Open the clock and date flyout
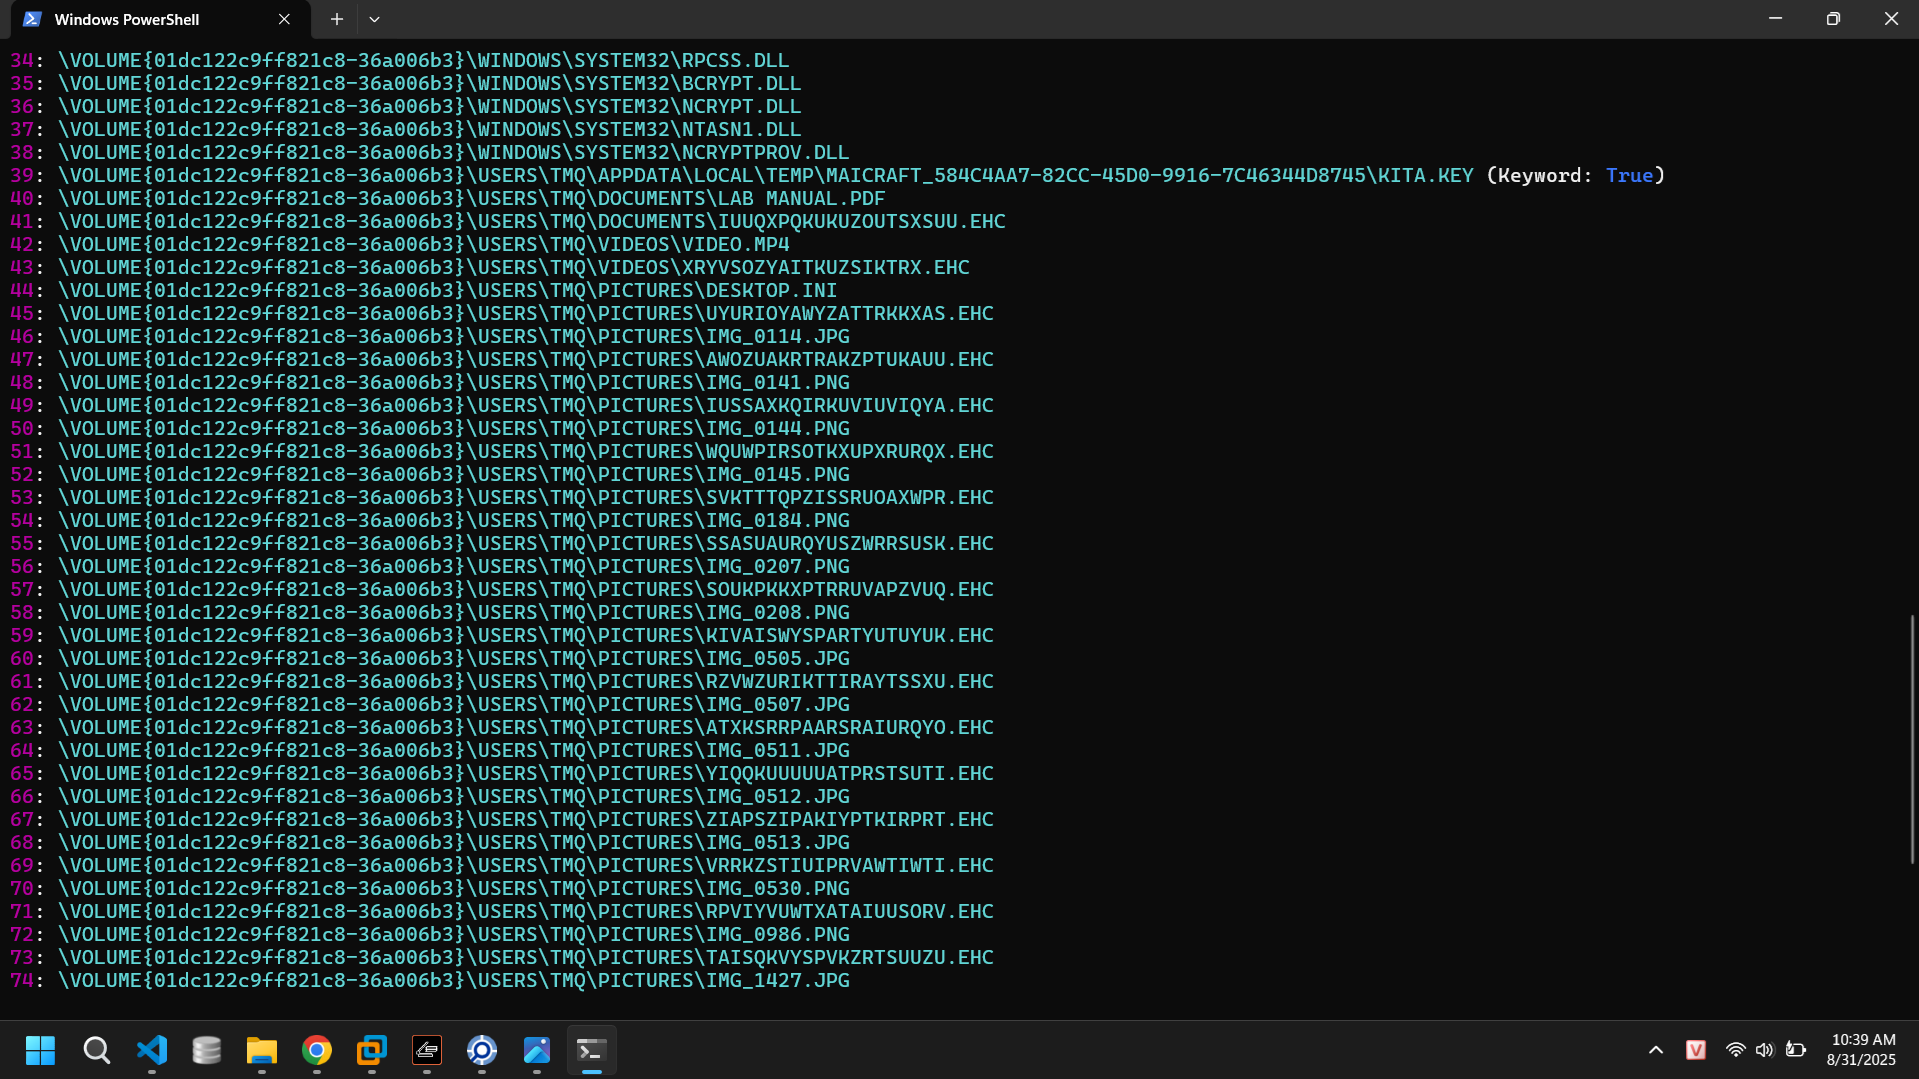 1861,1050
